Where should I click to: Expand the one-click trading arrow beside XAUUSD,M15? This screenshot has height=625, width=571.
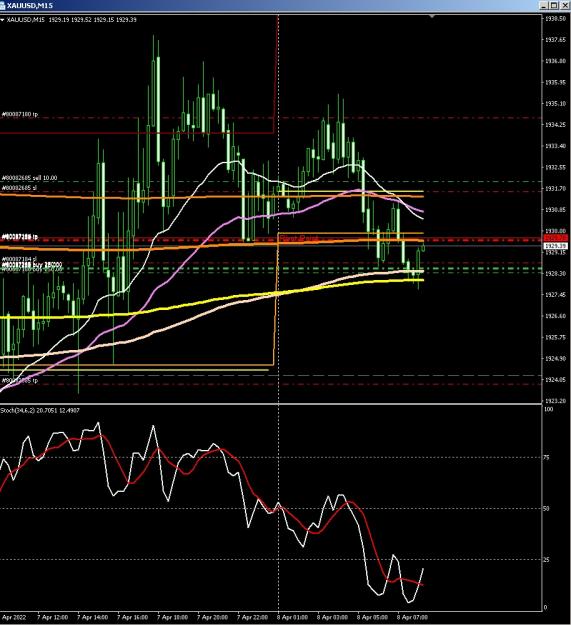(2, 20)
